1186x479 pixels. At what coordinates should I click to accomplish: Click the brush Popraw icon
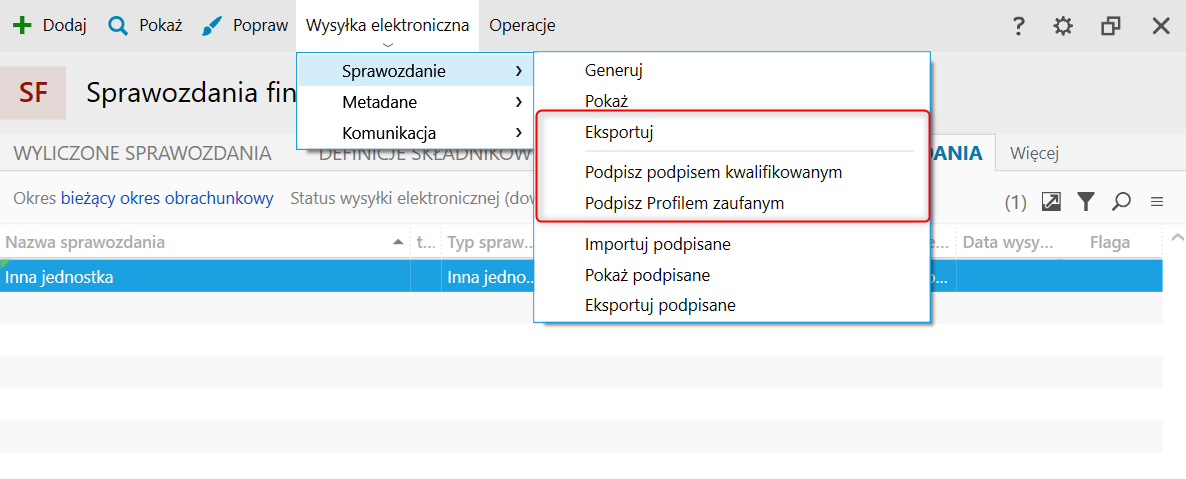213,26
